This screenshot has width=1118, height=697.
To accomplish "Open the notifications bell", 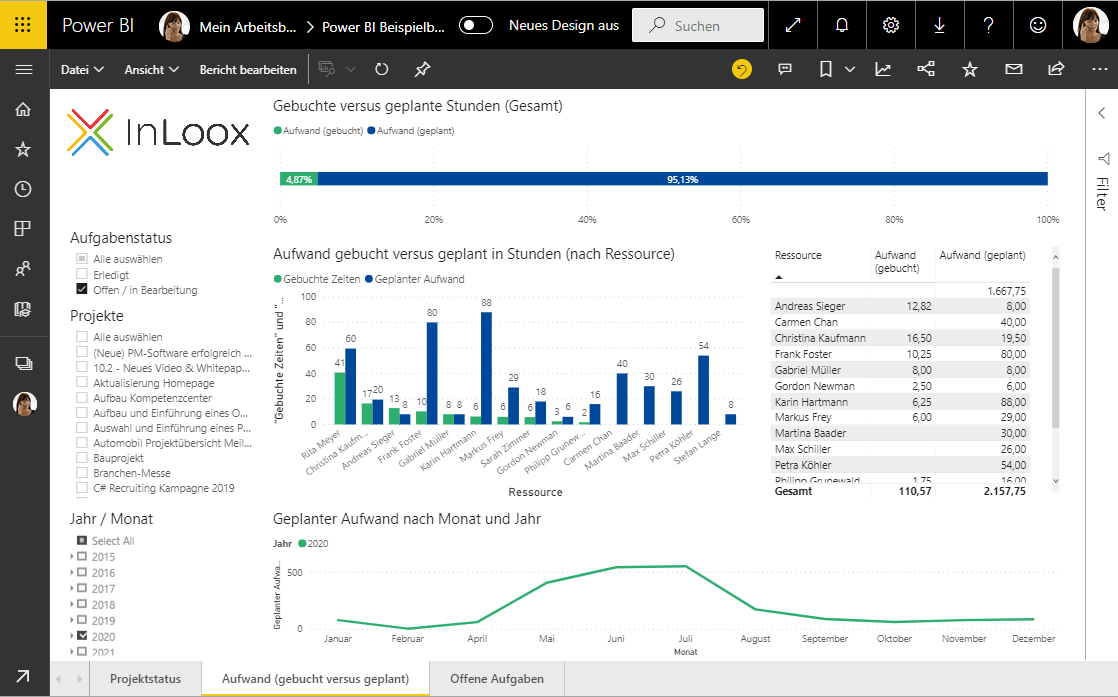I will coord(842,25).
